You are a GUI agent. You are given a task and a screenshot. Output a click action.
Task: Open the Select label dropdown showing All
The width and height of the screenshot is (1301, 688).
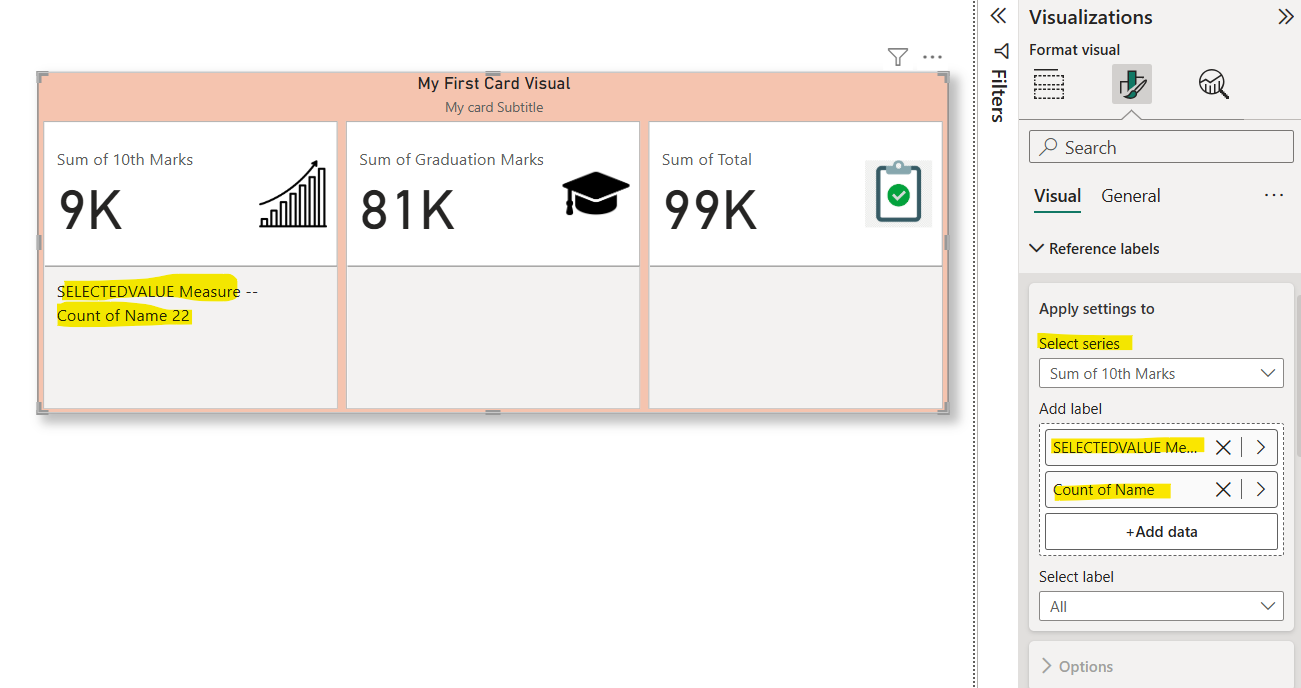(x=1160, y=606)
